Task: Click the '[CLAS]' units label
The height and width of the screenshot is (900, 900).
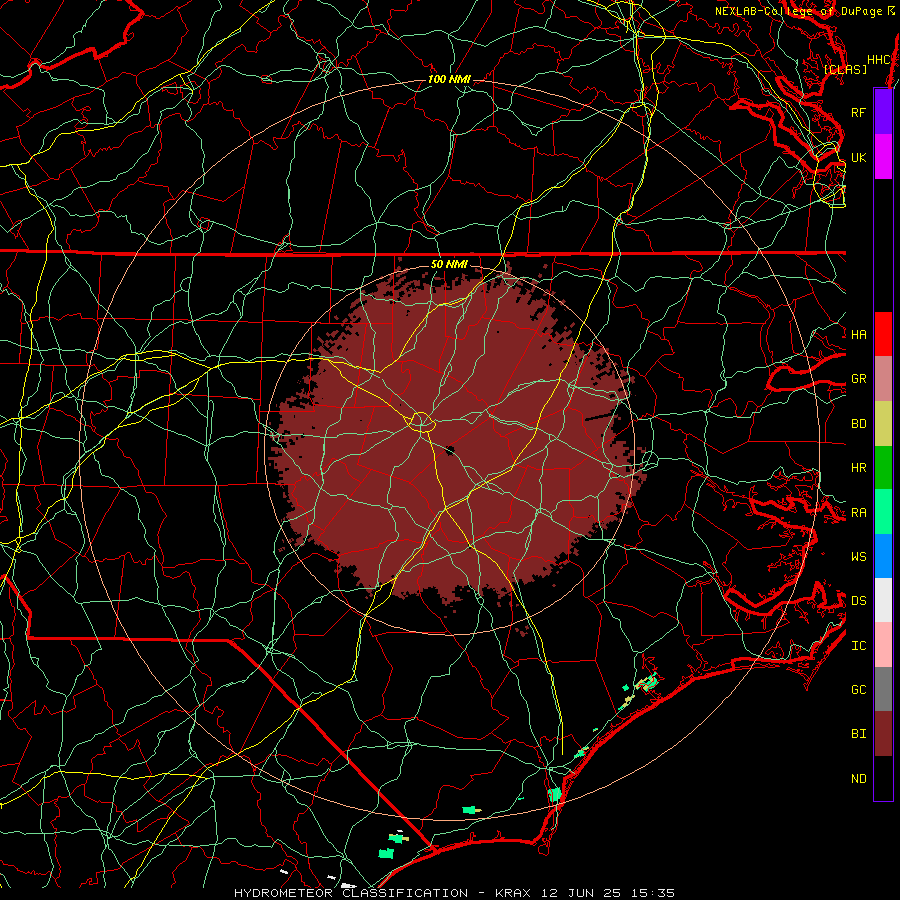Action: [845, 69]
